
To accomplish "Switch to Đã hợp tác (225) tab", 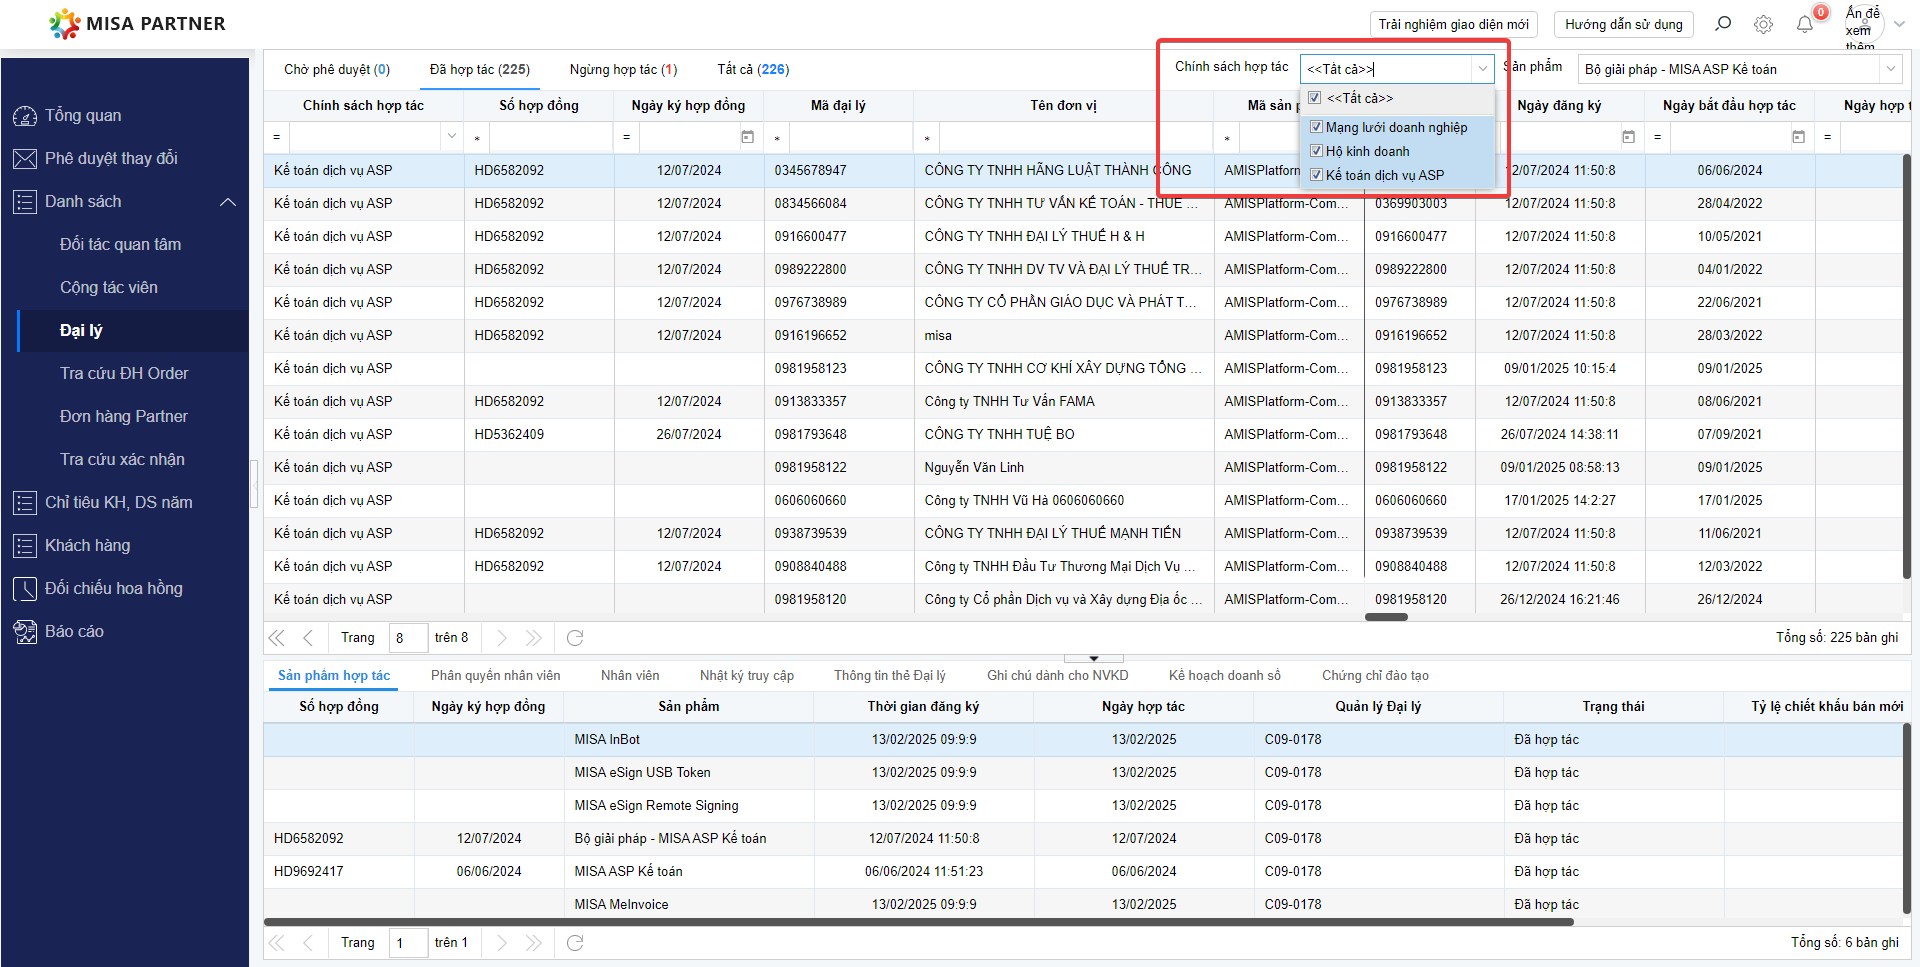I will click(480, 69).
